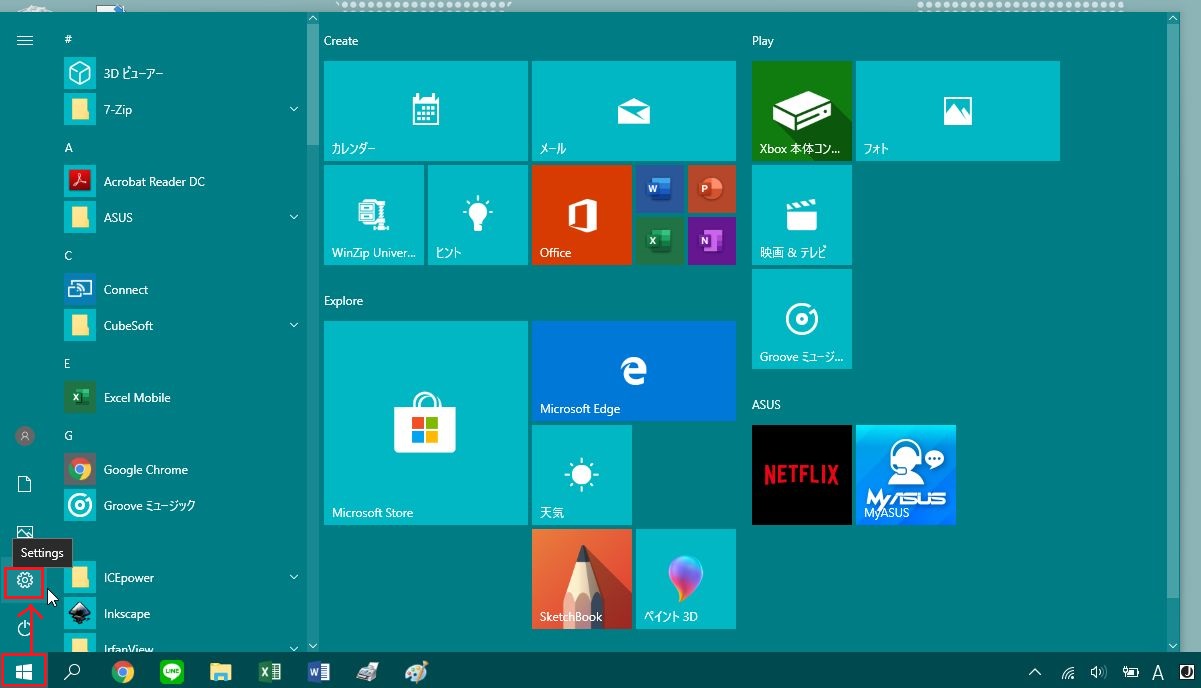Launch the WinZip Universal tile

(374, 215)
